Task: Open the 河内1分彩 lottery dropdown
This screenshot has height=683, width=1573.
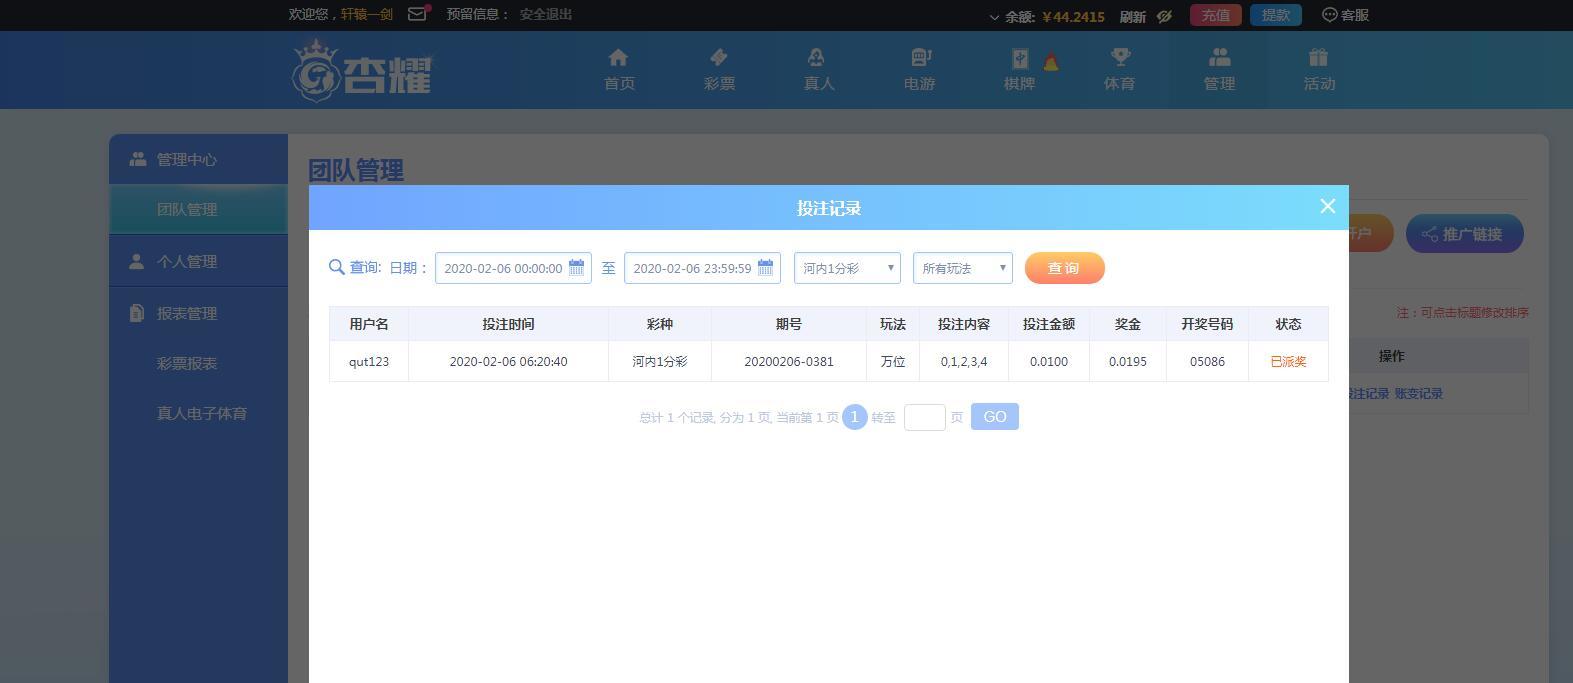Action: (848, 268)
